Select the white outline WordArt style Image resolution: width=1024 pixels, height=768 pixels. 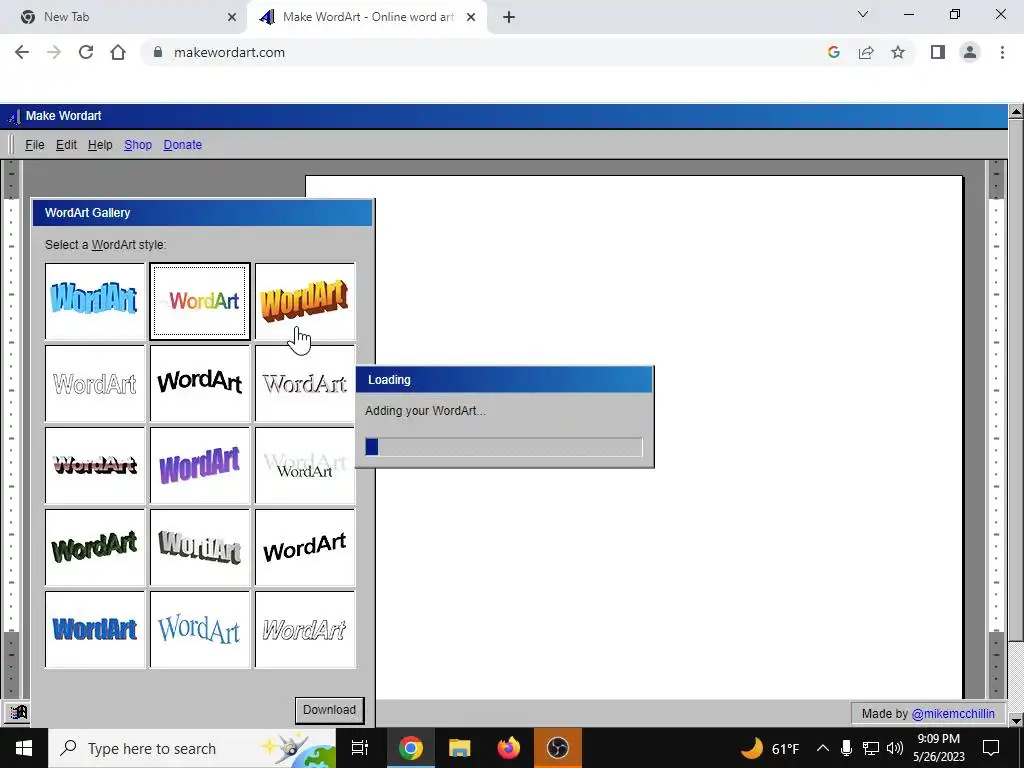click(x=95, y=383)
